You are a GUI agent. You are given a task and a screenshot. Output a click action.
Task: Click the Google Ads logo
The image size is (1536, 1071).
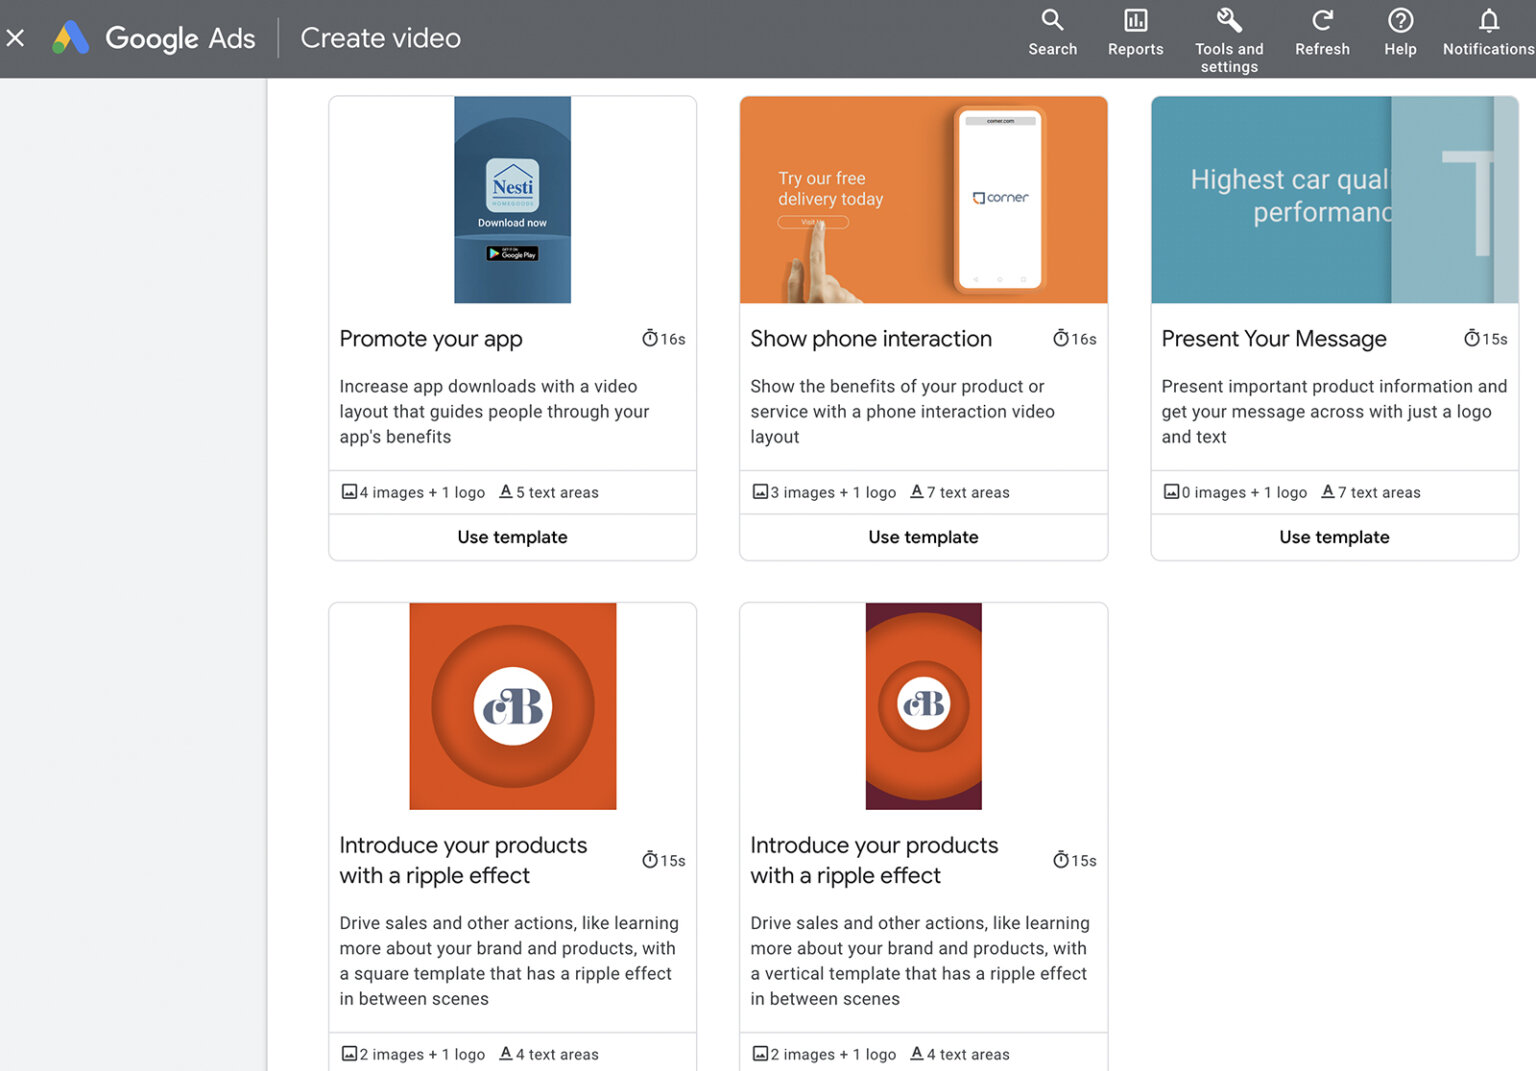[70, 38]
